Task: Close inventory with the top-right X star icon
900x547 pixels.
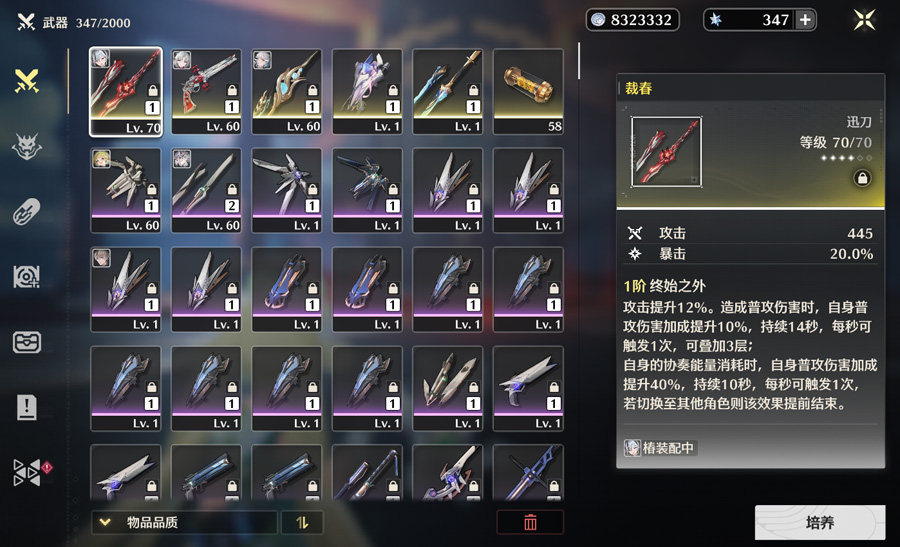Action: tap(864, 20)
